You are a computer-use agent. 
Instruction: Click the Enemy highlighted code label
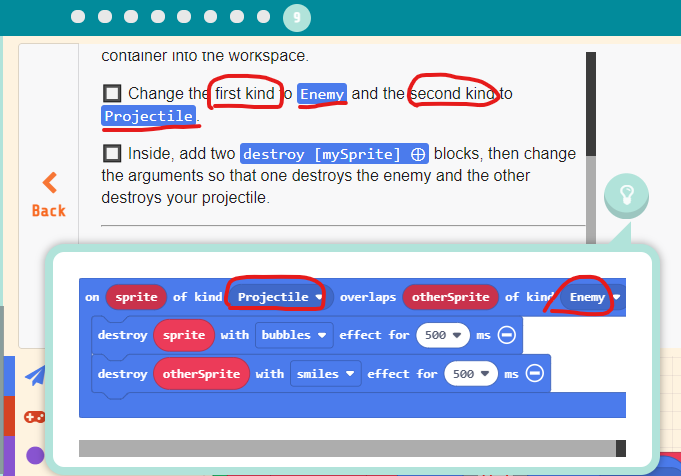pos(322,94)
